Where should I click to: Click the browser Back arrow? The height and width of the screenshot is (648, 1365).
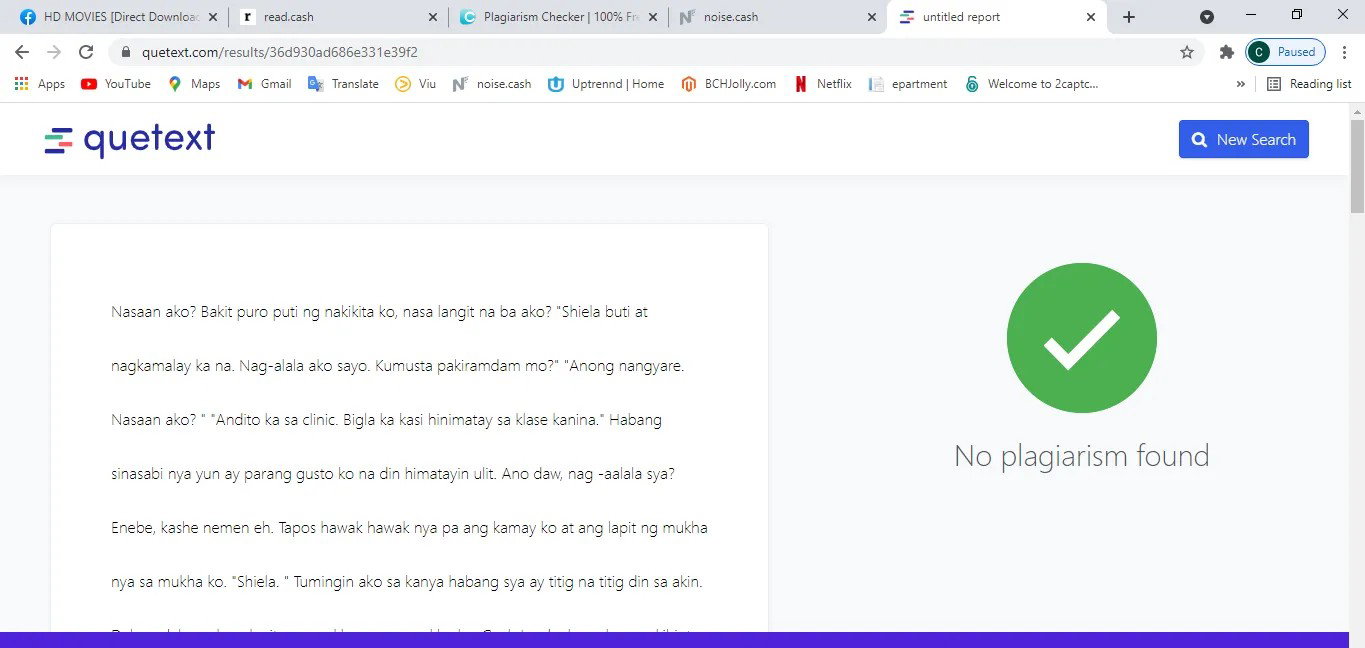click(x=22, y=52)
